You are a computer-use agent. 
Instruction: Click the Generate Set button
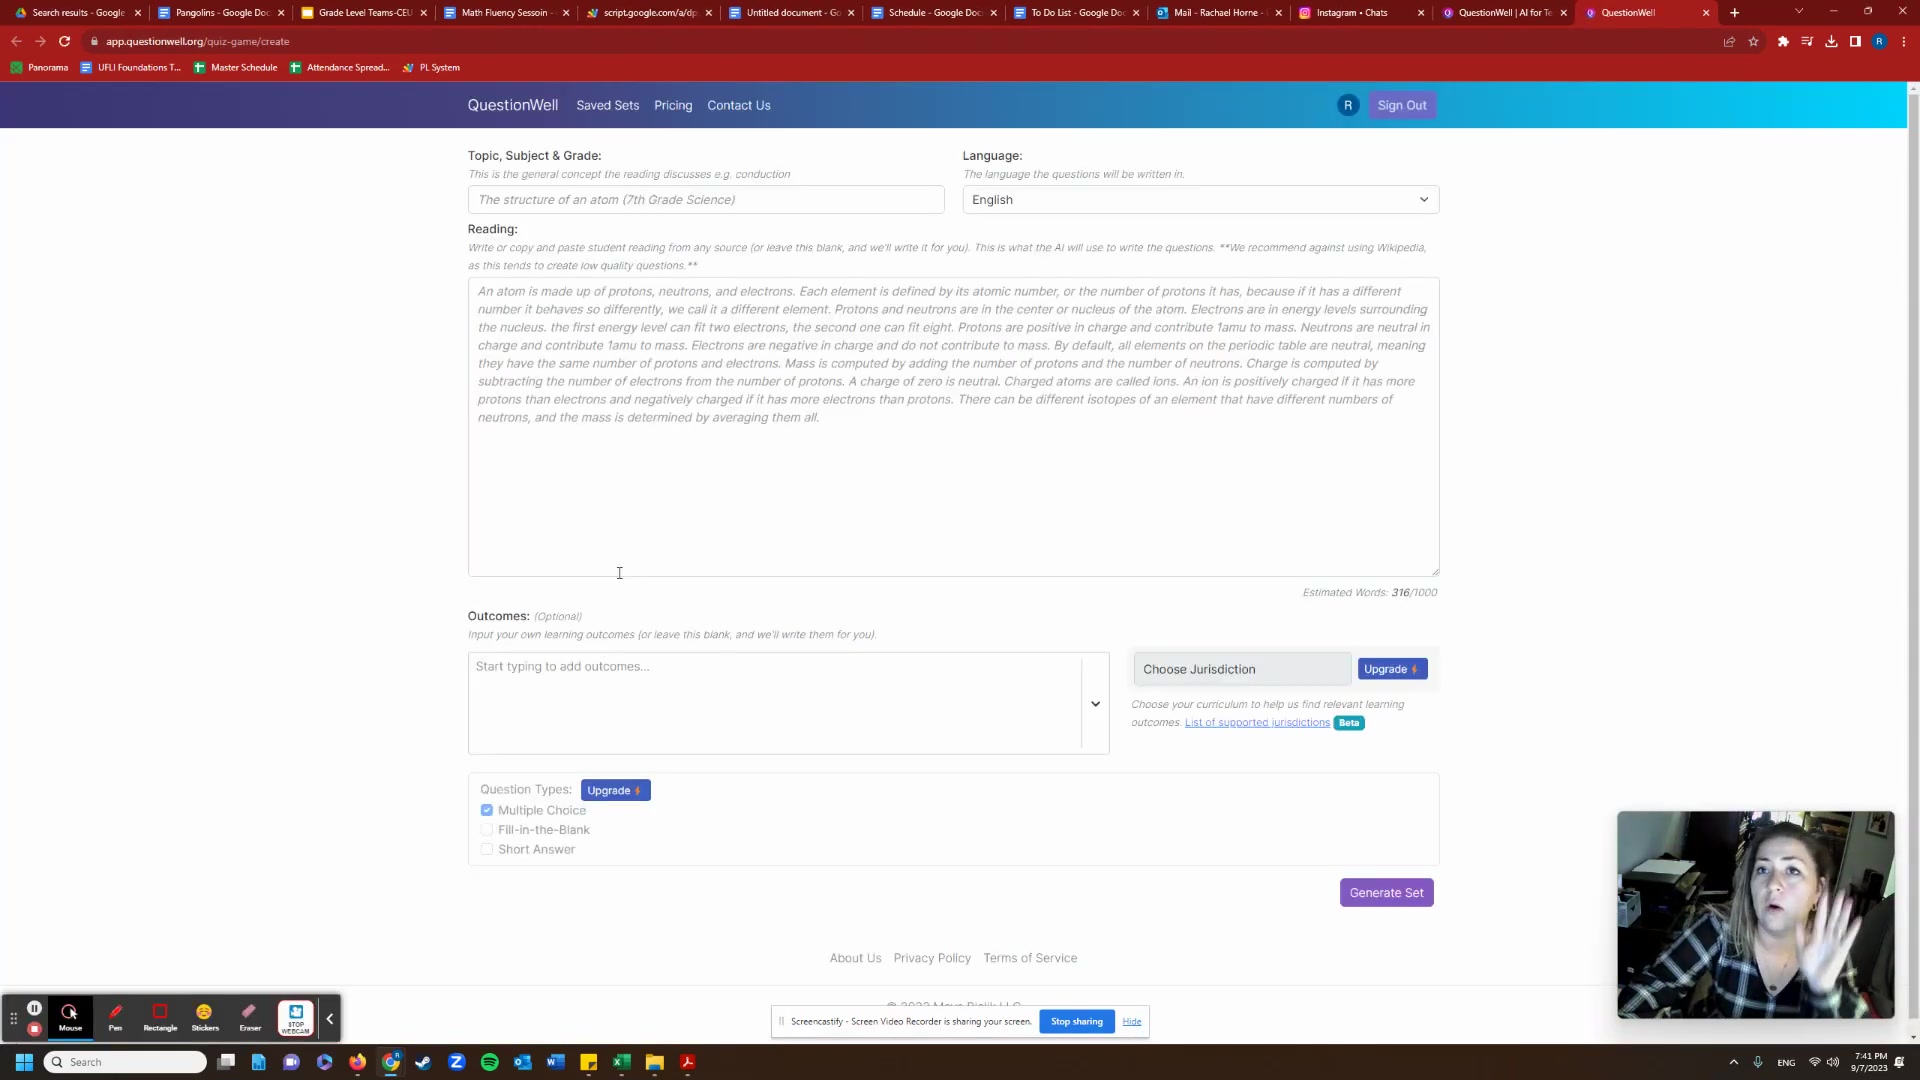[1387, 893]
